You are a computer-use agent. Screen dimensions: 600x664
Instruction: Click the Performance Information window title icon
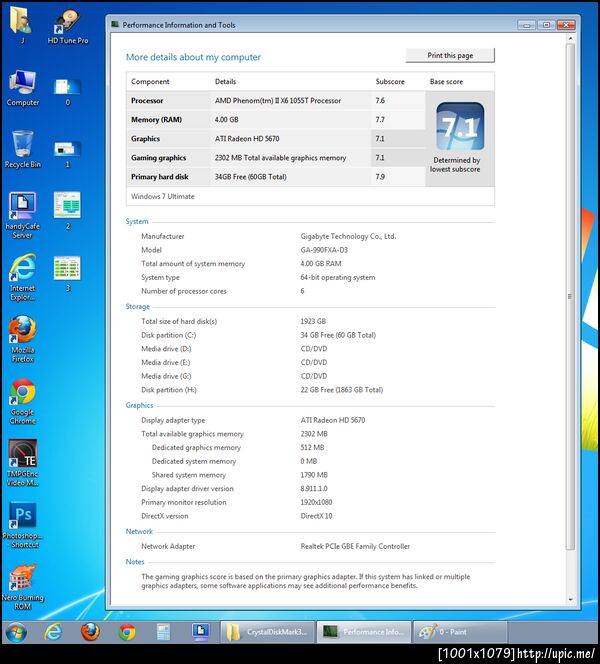(x=115, y=25)
